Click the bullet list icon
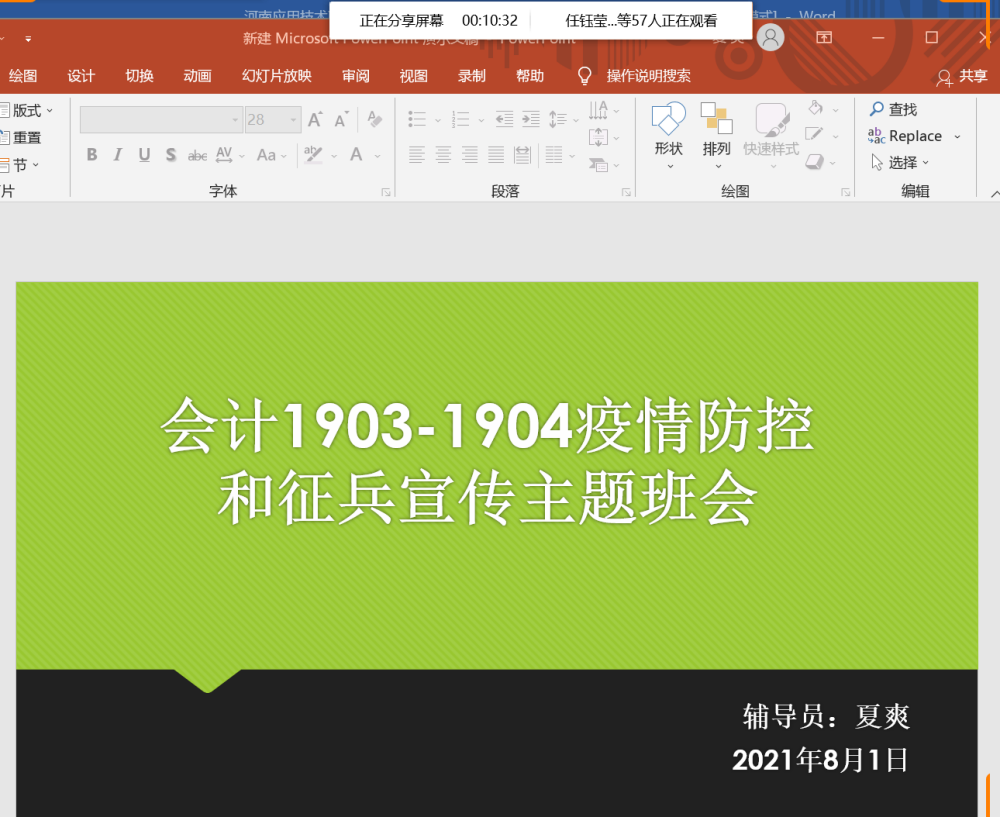The height and width of the screenshot is (818, 1001). click(417, 119)
